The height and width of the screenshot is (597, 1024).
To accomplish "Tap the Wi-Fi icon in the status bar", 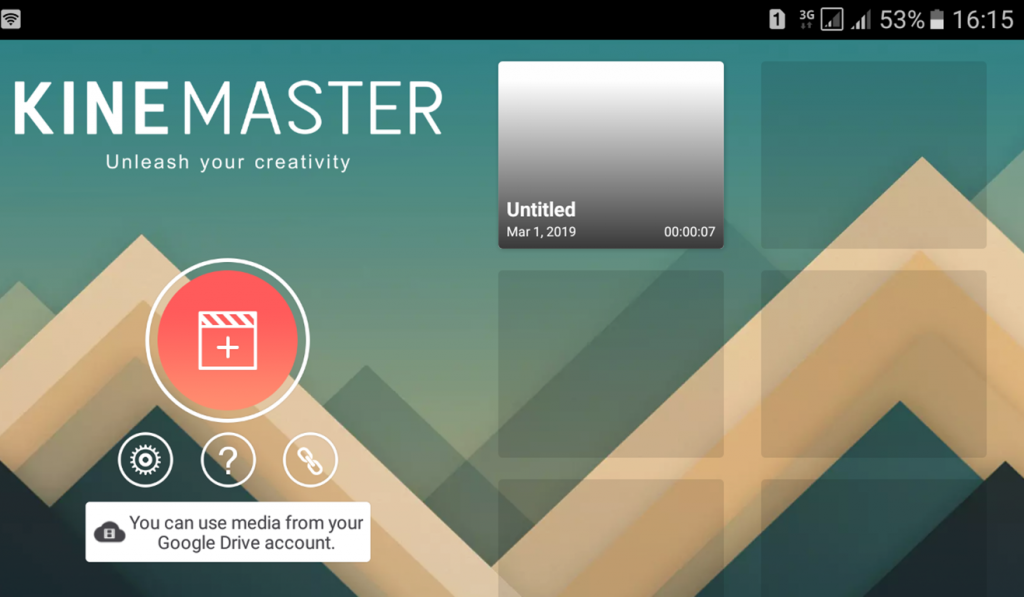I will point(11,19).
